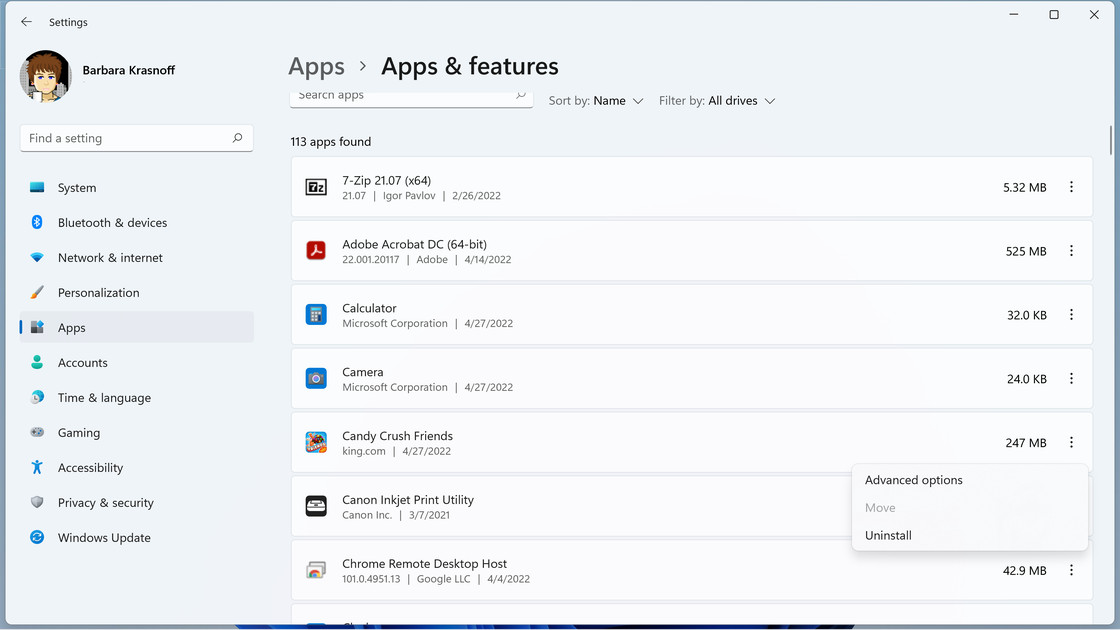
Task: Open Accounts settings
Action: coord(136,362)
